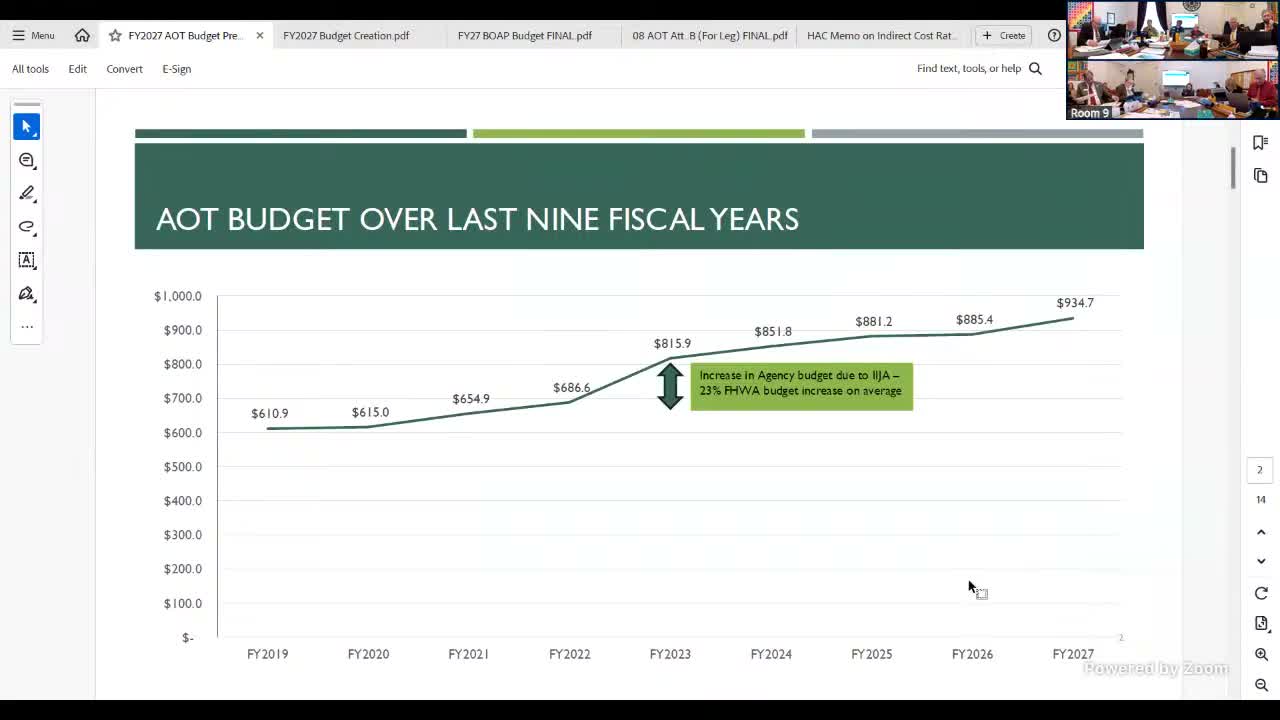Select the Fill and Sign pen tool
Viewport: 1280px width, 720px height.
[27, 294]
